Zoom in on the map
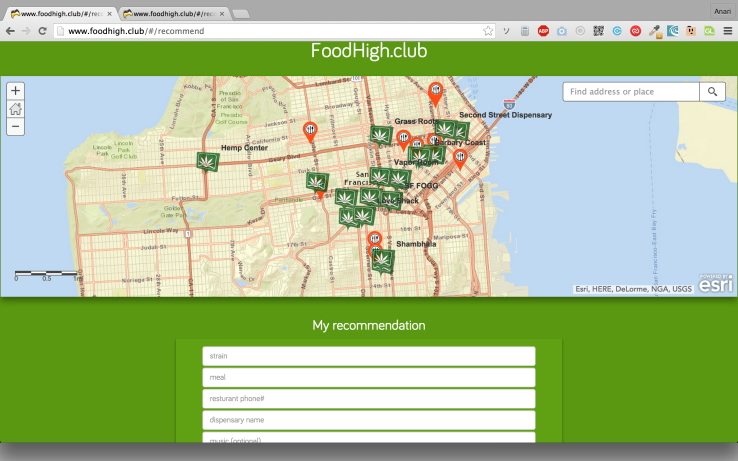Image resolution: width=738 pixels, height=461 pixels. tap(16, 90)
